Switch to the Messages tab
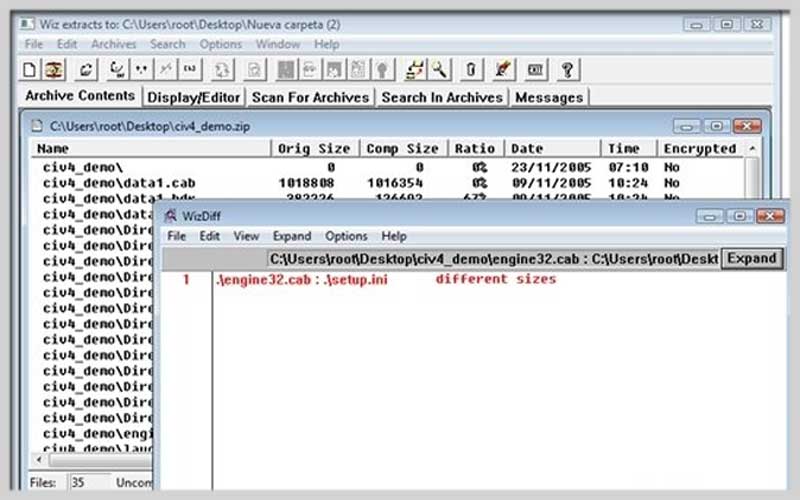The height and width of the screenshot is (500, 800). pyautogui.click(x=549, y=97)
